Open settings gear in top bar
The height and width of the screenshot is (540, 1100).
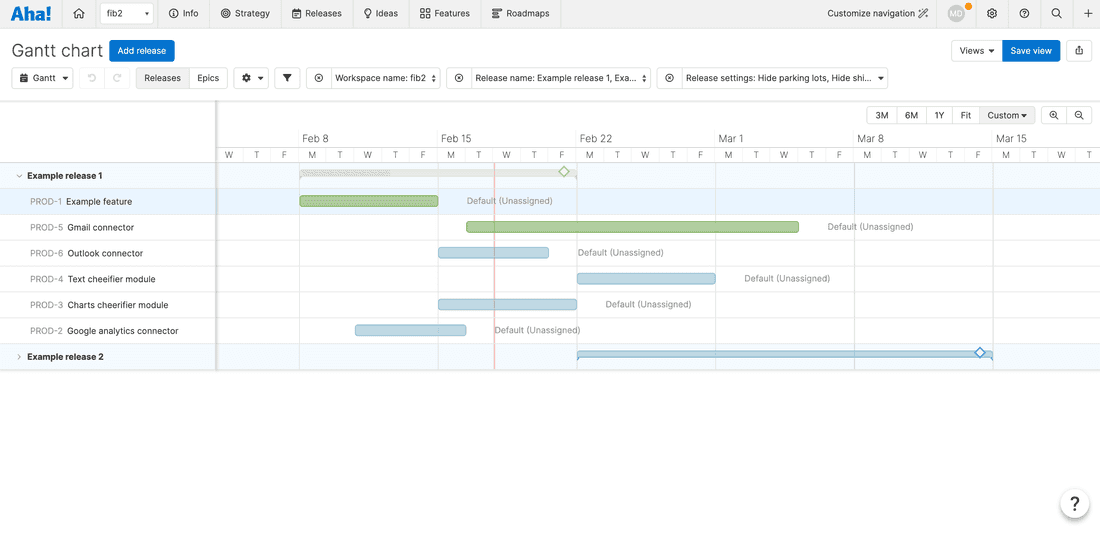pyautogui.click(x=992, y=13)
